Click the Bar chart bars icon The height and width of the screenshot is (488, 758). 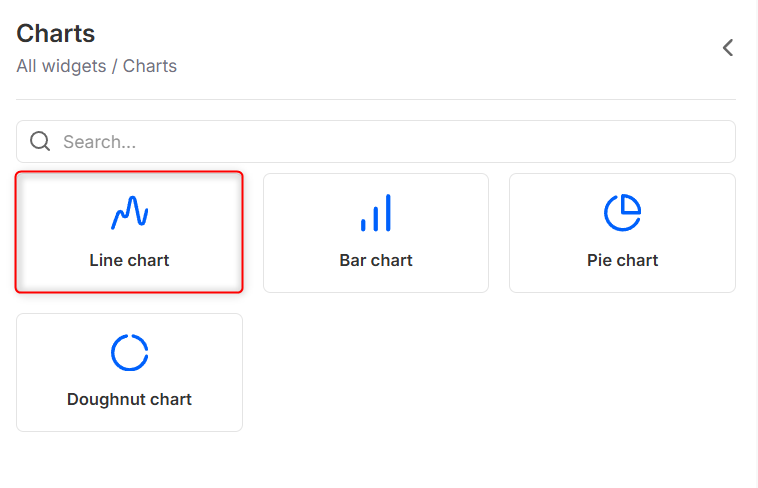[x=376, y=212]
